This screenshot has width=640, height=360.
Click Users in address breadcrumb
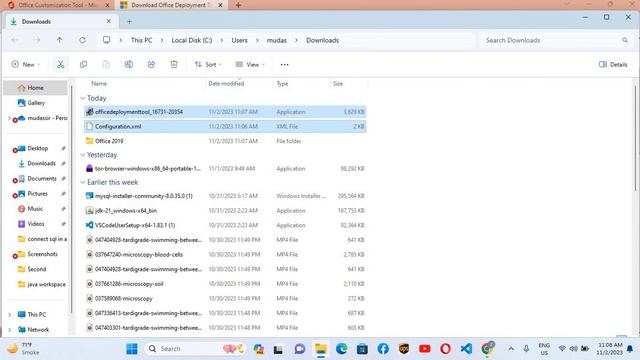[x=240, y=40]
